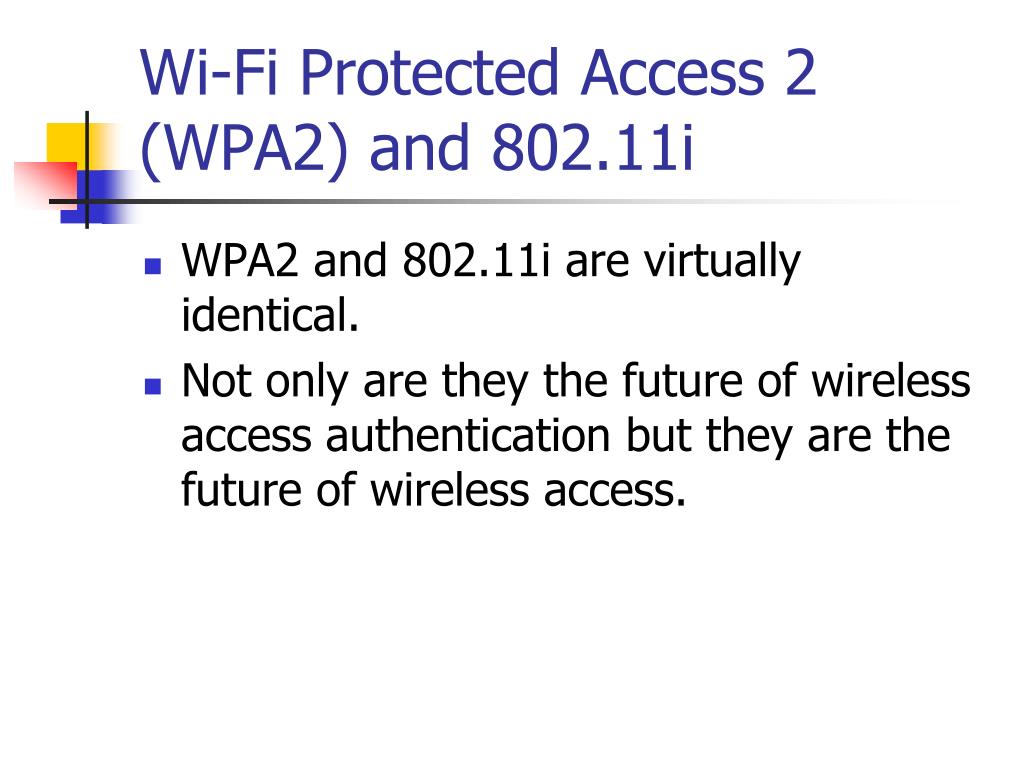Click the vertical black line in logo
This screenshot has height=768, width=1024.
point(87,170)
